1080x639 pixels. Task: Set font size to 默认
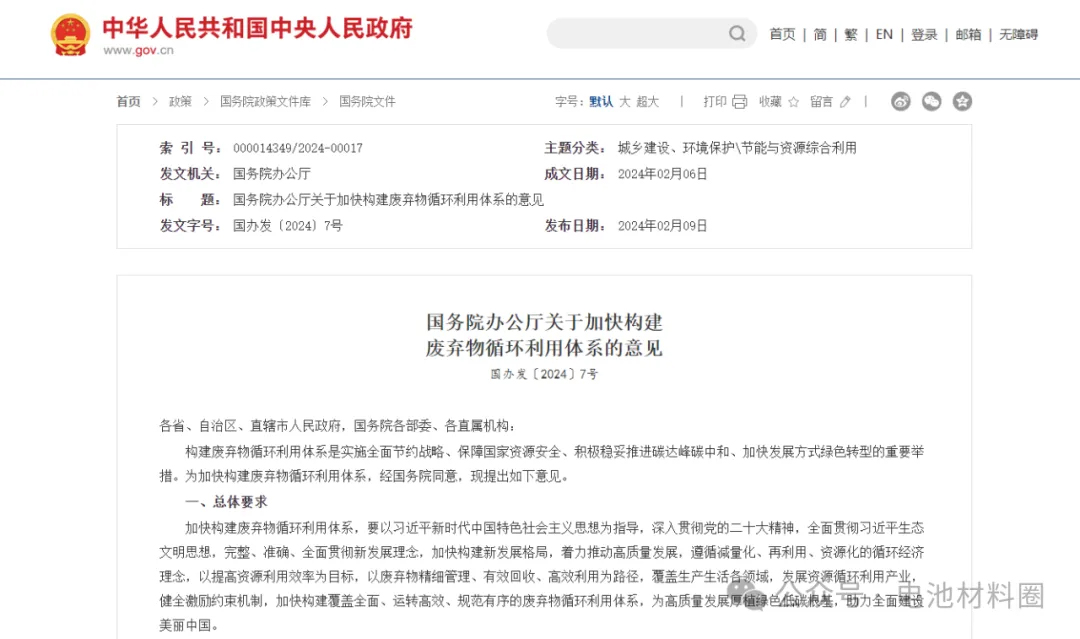[601, 102]
